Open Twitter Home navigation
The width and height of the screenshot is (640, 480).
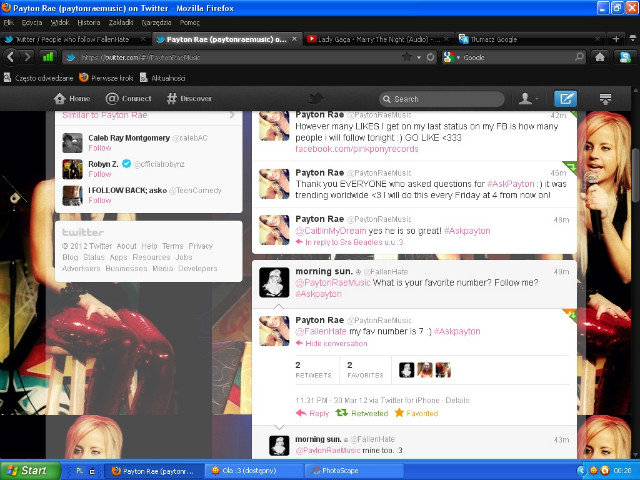point(72,98)
